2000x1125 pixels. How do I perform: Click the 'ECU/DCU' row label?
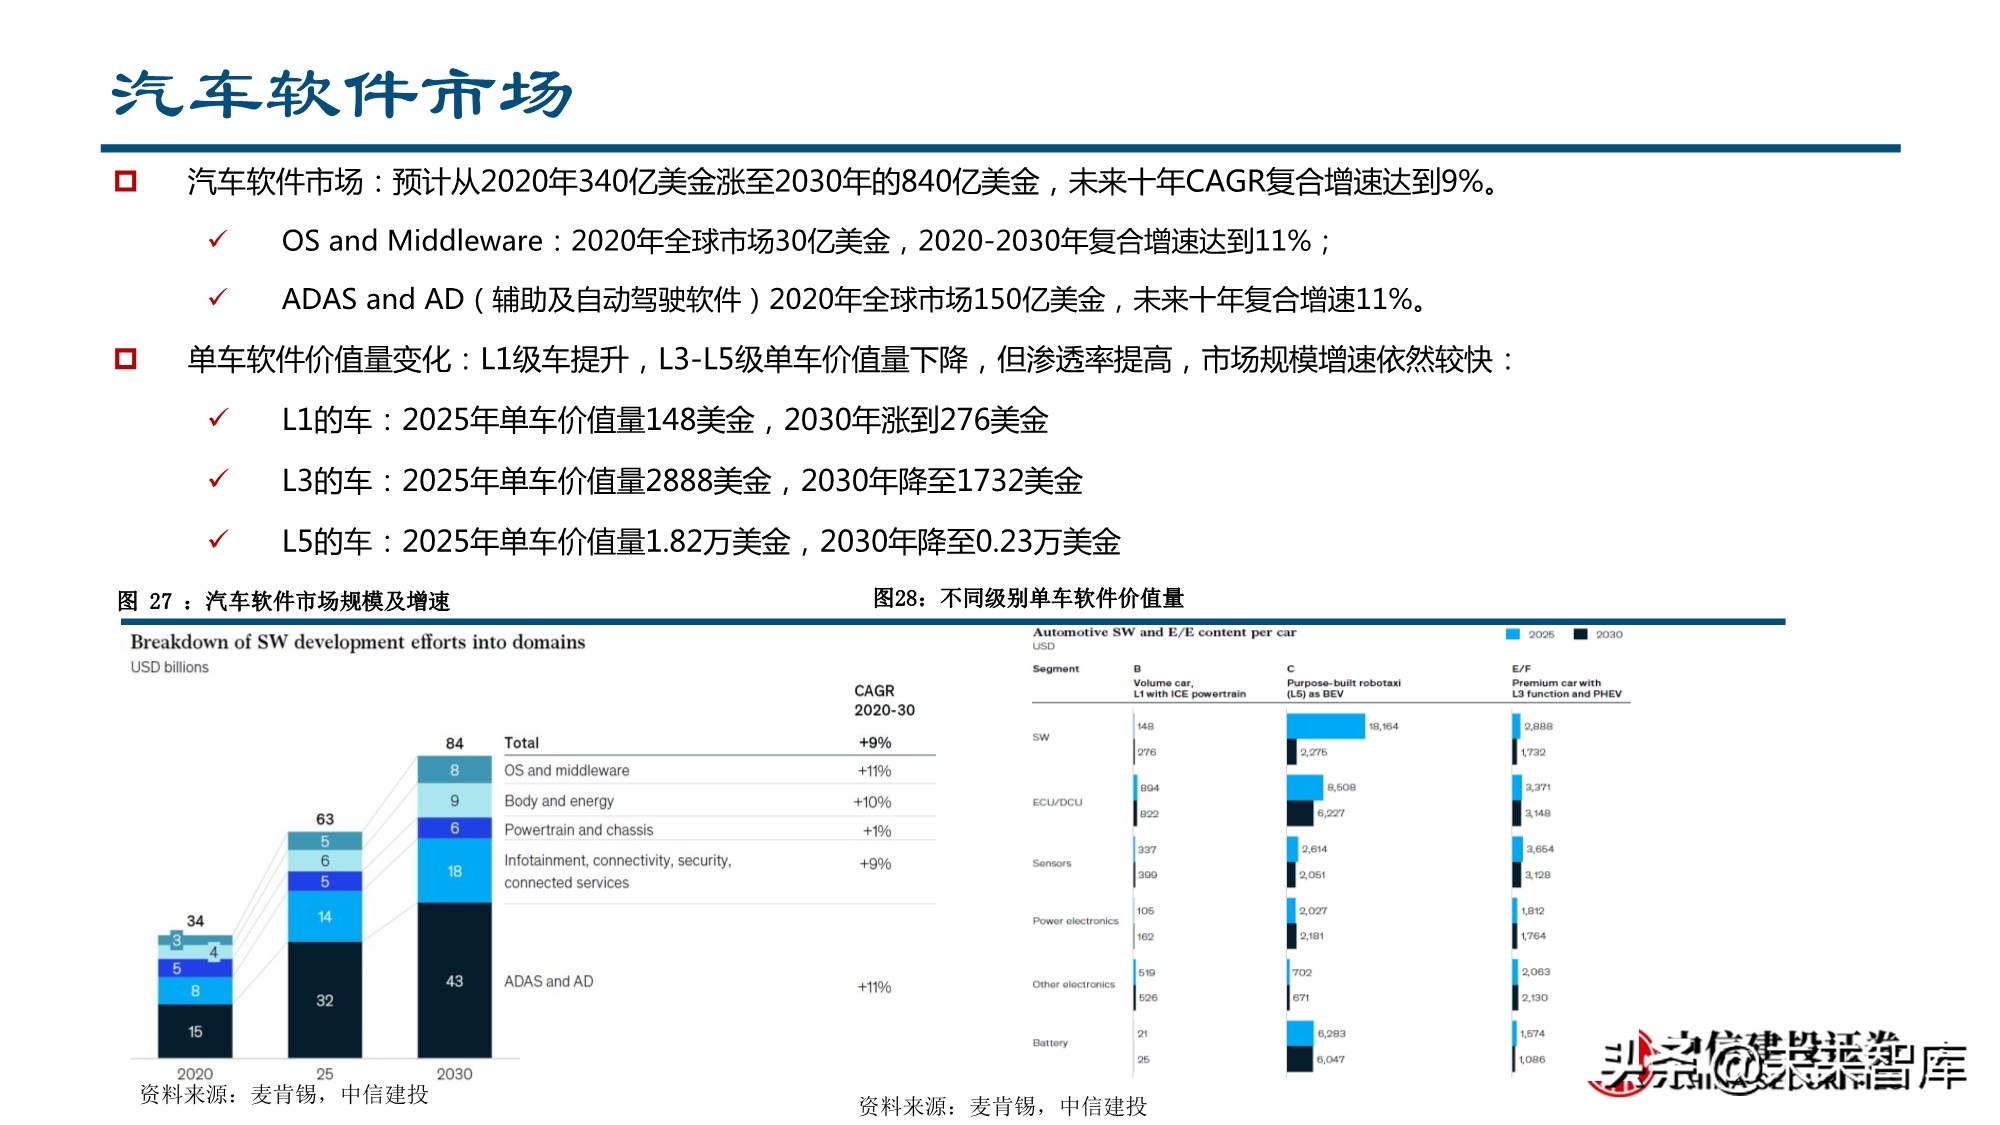coord(1057,802)
